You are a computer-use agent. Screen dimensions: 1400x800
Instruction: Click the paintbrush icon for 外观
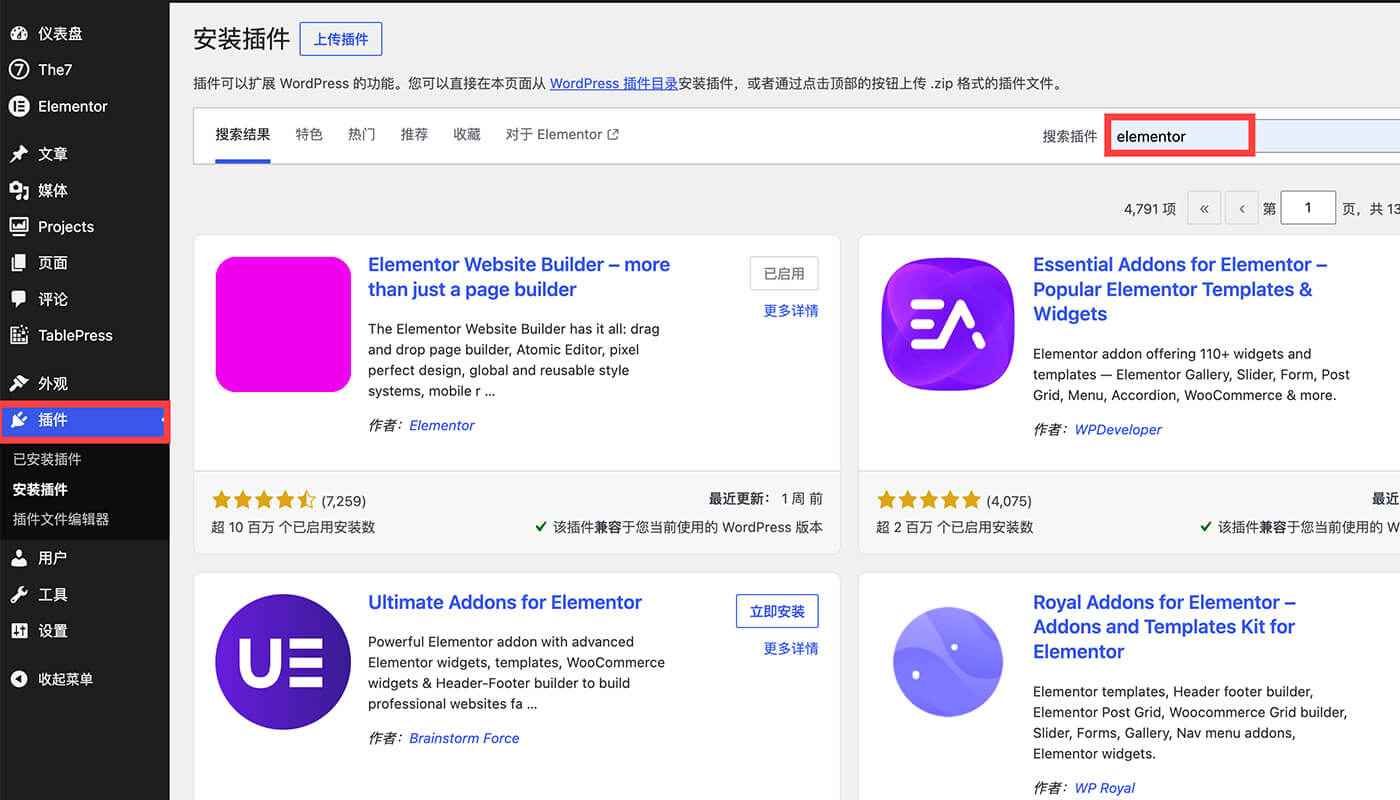[x=18, y=384]
